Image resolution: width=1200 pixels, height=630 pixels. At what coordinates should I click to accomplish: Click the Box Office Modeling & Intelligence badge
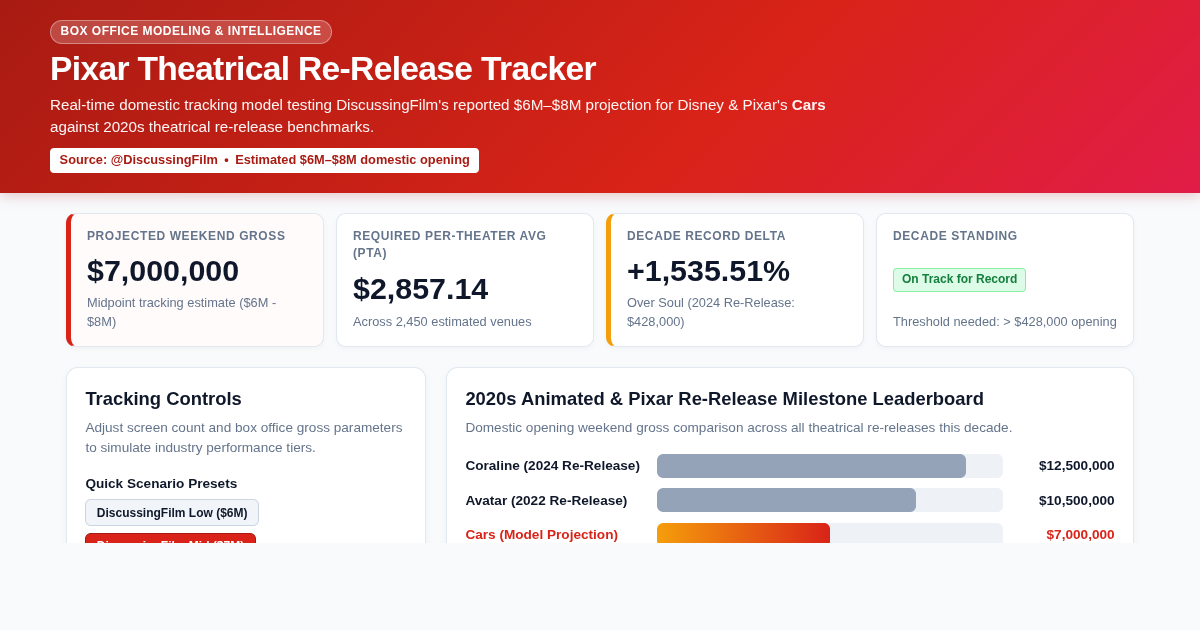(191, 32)
